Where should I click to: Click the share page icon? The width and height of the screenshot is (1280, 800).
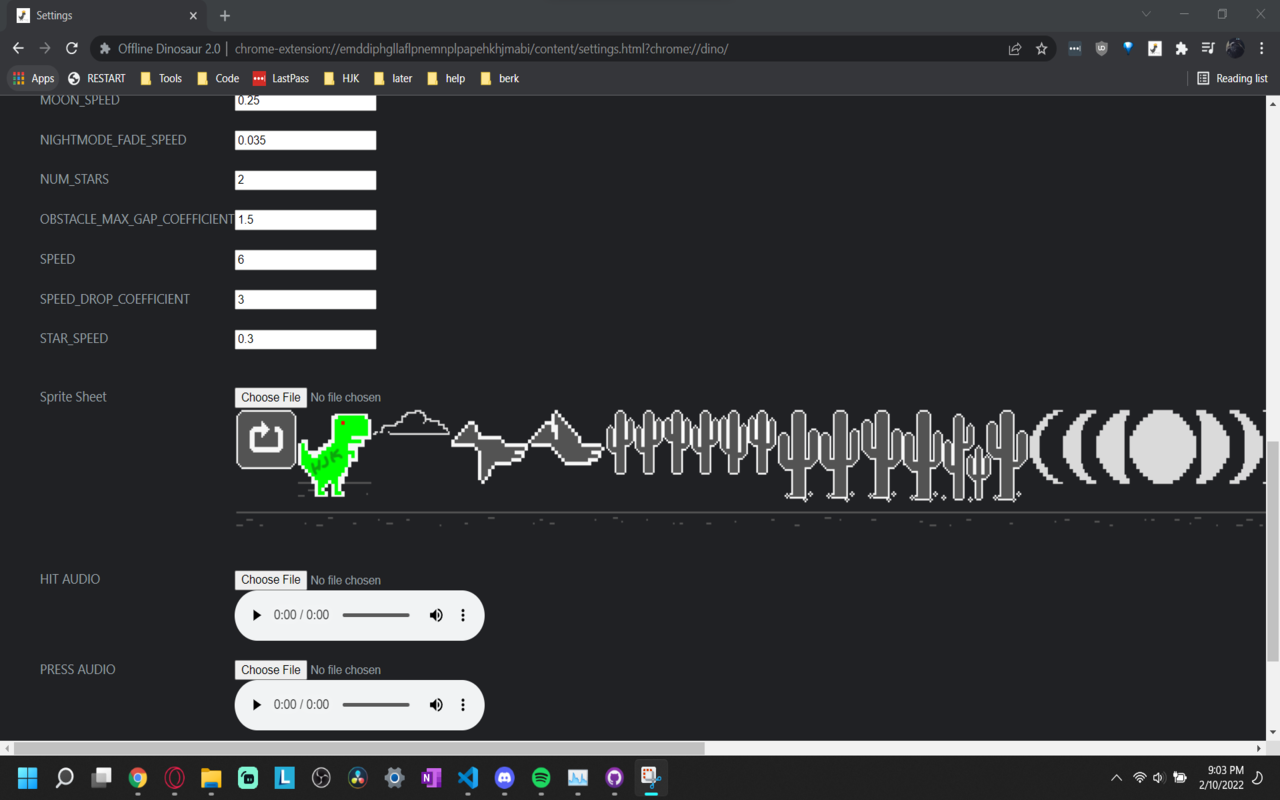tap(1015, 48)
